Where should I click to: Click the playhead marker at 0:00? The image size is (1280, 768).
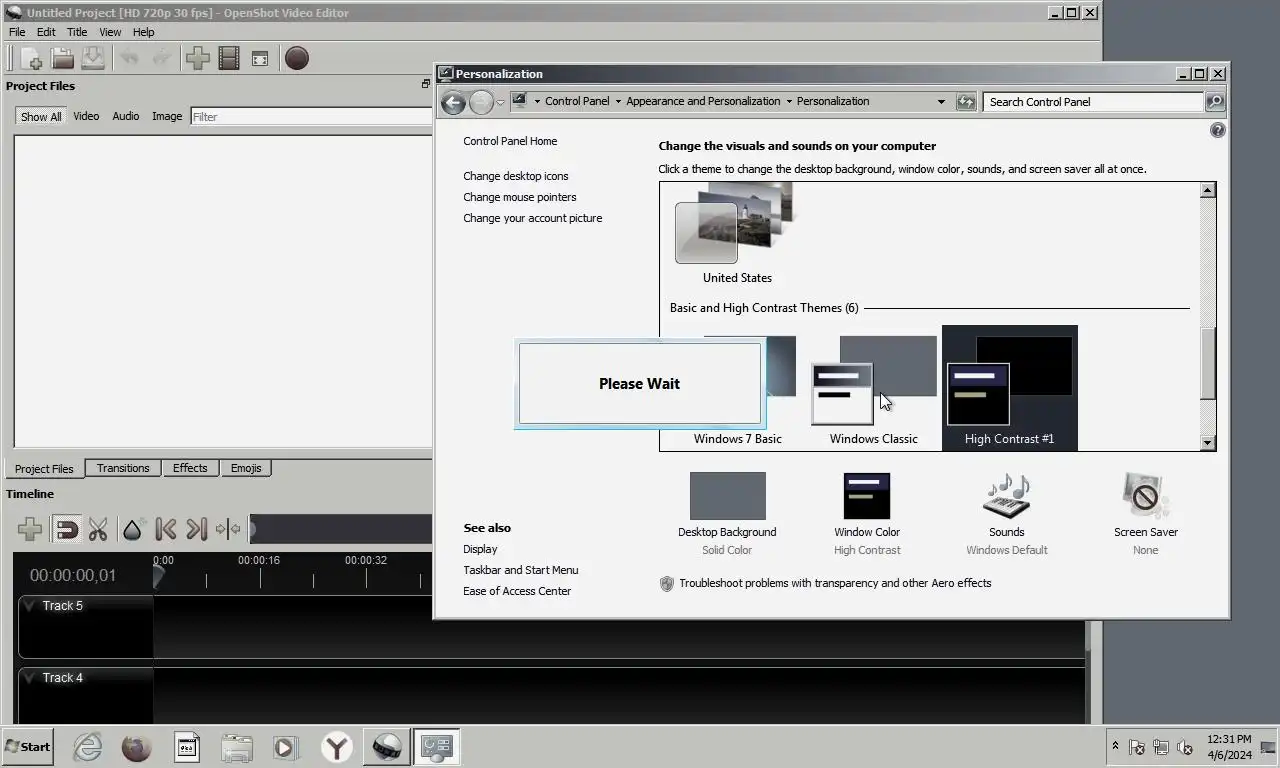tap(158, 575)
